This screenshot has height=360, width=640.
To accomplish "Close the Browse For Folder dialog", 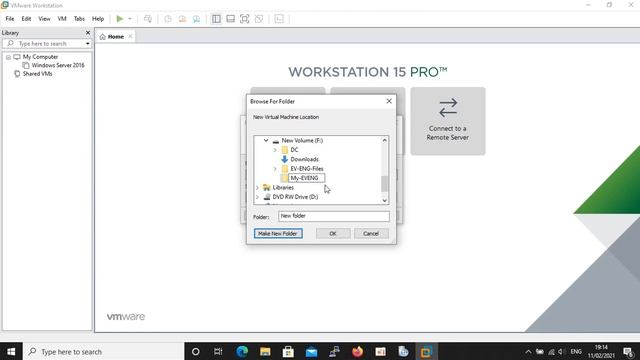I will coord(389,101).
